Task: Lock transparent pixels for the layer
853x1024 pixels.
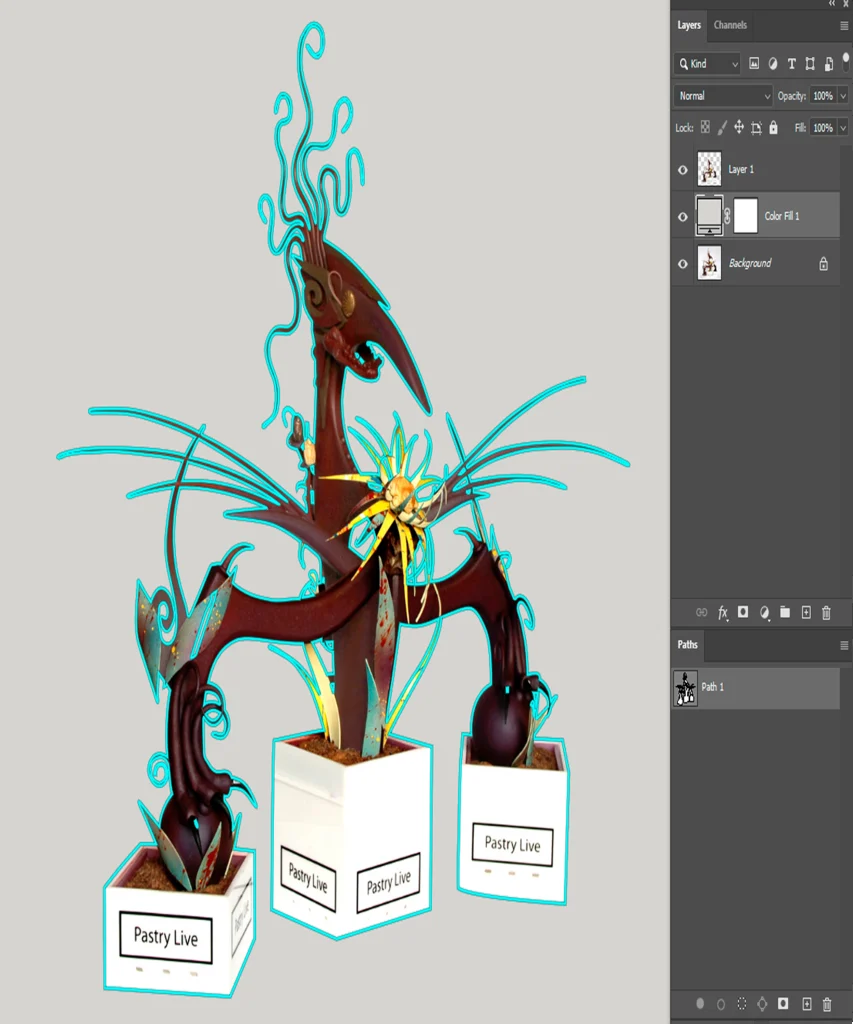Action: (705, 128)
